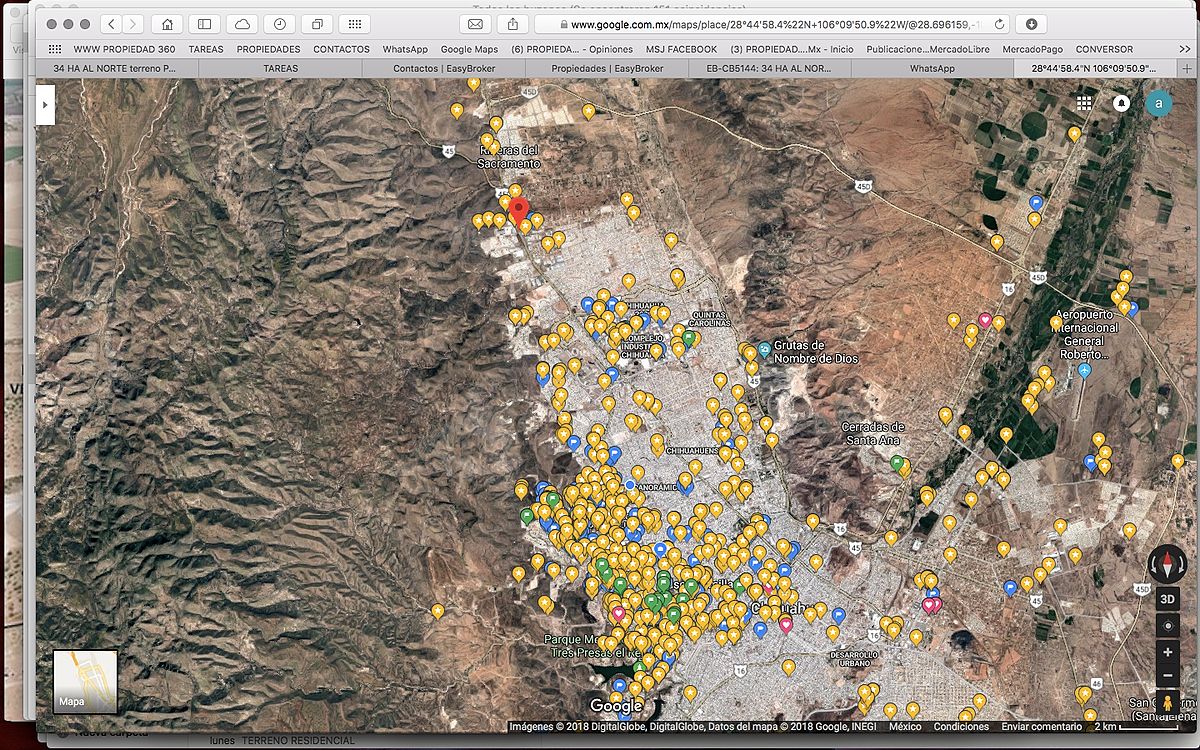Toggle the Safari sidebar
This screenshot has height=750, width=1200.
coord(204,24)
